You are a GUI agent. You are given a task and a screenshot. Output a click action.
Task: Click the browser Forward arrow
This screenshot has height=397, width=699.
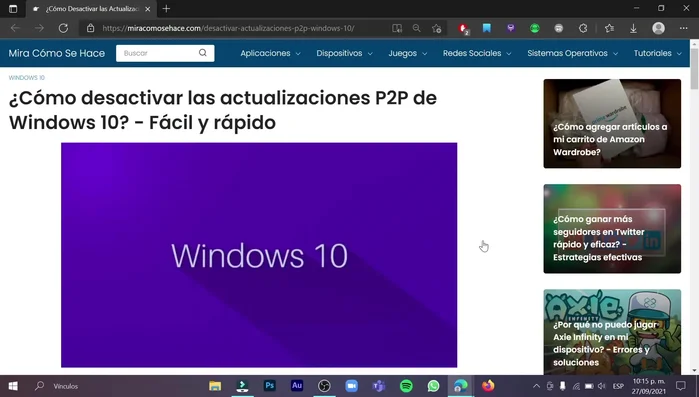point(39,28)
